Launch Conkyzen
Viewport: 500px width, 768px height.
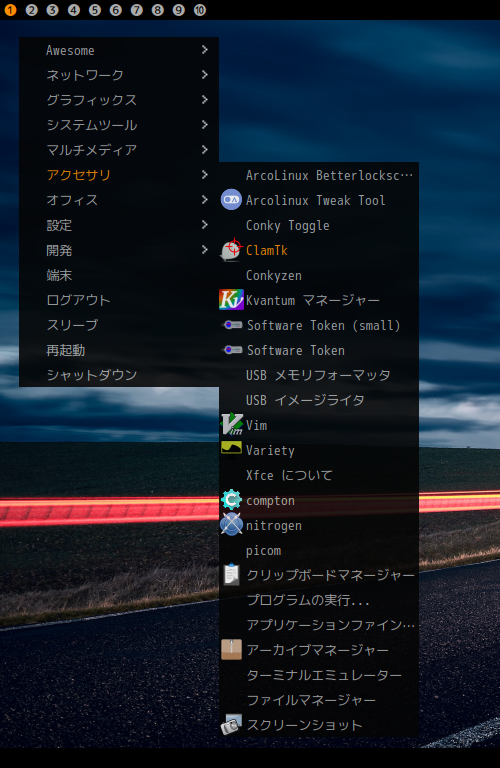coord(319,275)
